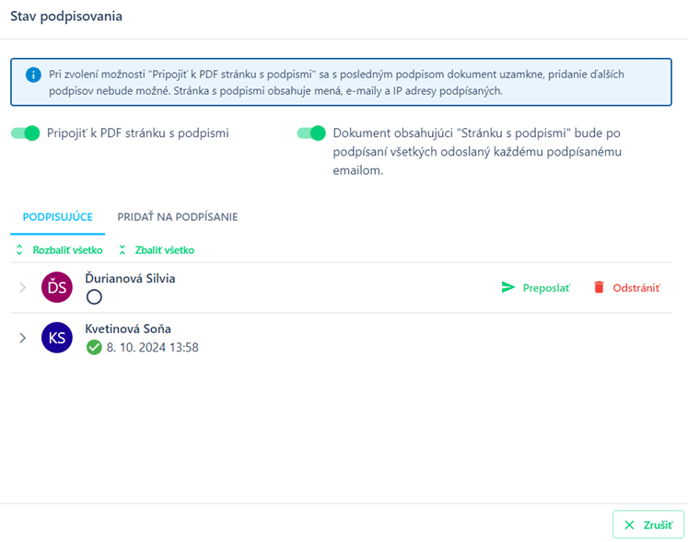This screenshot has height=542, width=688.
Task: Click the X icon on Zrušiť button
Action: pos(629,525)
